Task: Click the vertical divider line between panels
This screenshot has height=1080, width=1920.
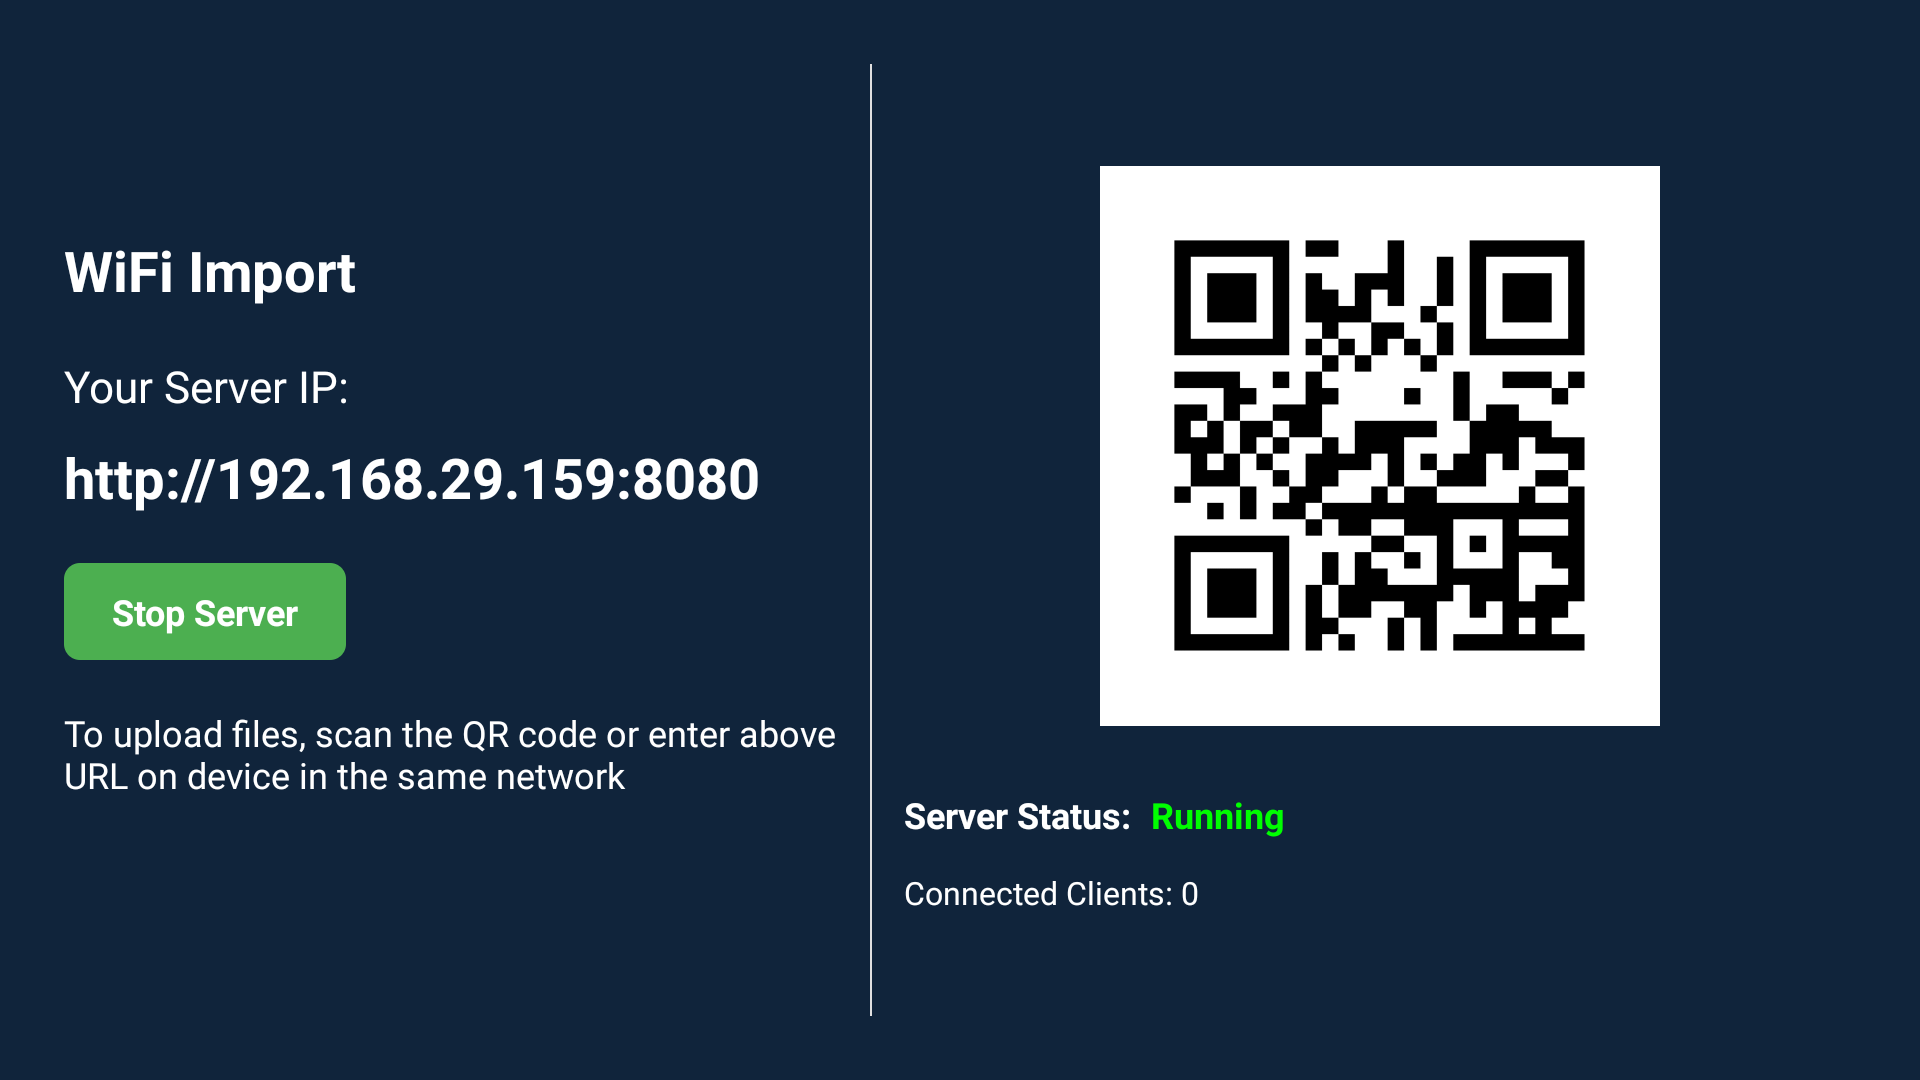Action: pos(871,540)
